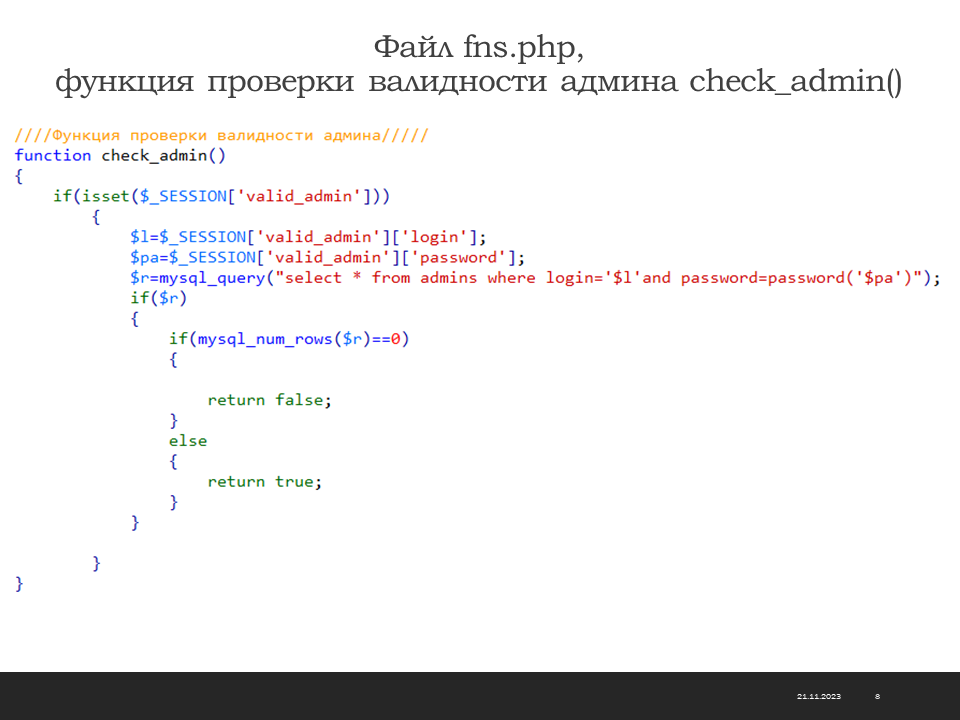Click the final closing brace of the function
Screen dimensions: 960x720
(19, 583)
